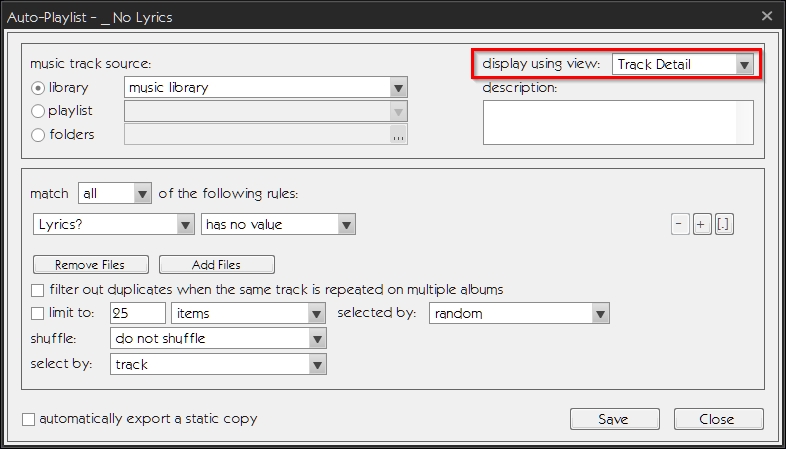Screen dimensions: 786x449
Task: Click the Remove Files button
Action: [91, 265]
